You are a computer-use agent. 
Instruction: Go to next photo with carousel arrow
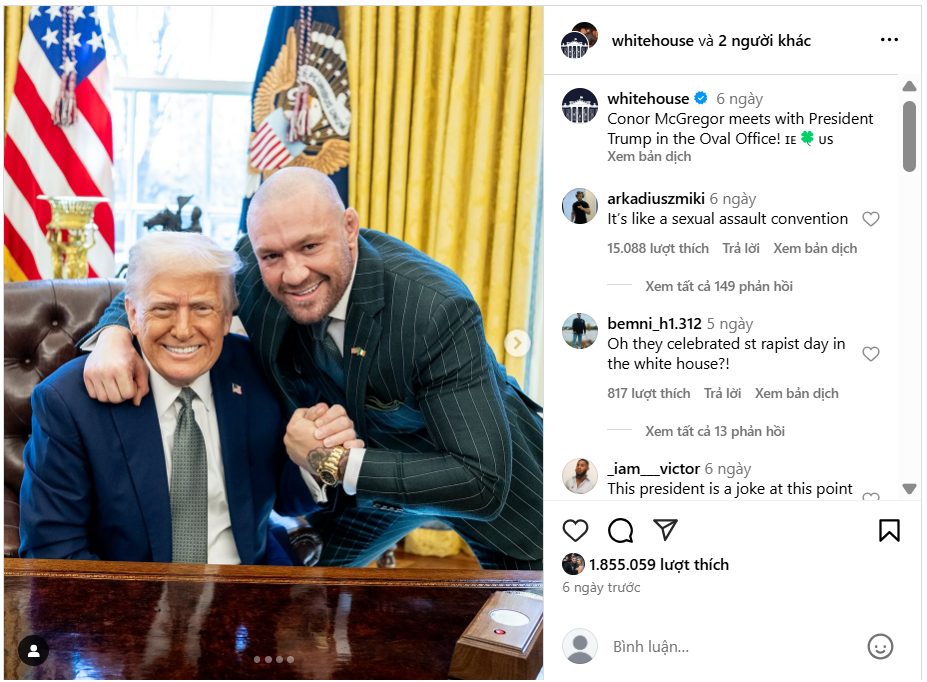[517, 343]
